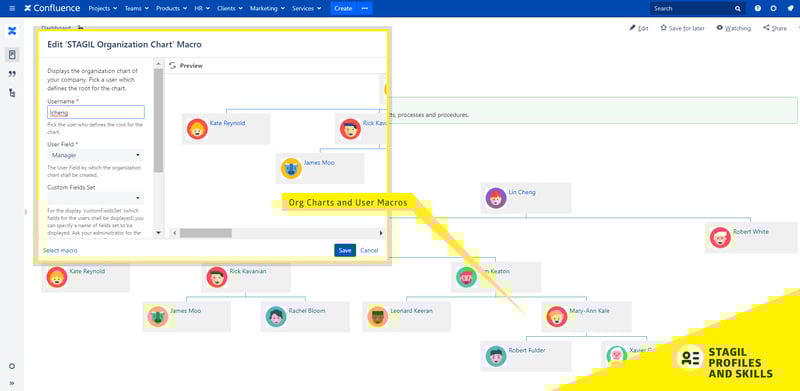Open the Projects menu
Image resolution: width=800 pixels, height=391 pixels.
(103, 8)
